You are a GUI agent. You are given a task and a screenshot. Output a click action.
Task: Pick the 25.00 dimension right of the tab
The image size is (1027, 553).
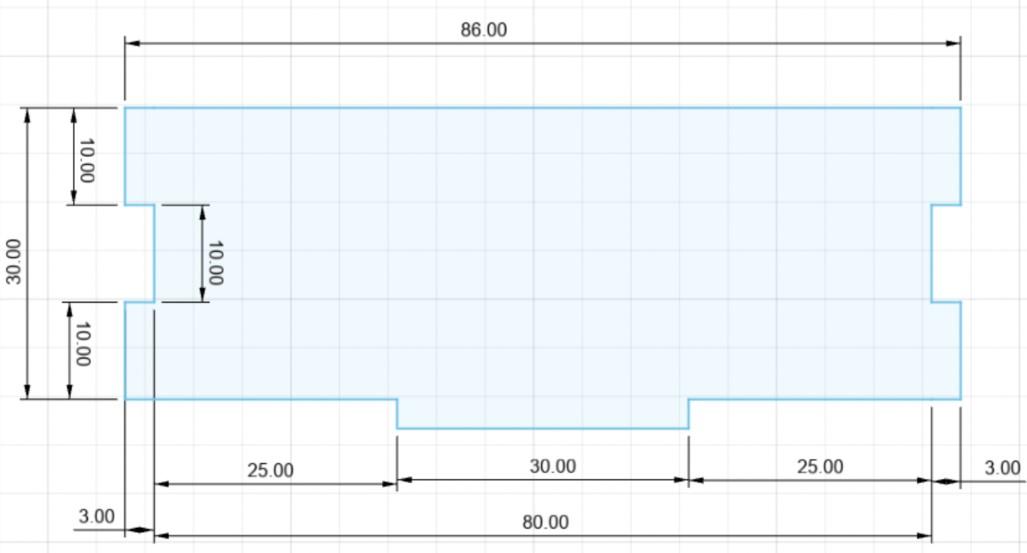pos(819,467)
